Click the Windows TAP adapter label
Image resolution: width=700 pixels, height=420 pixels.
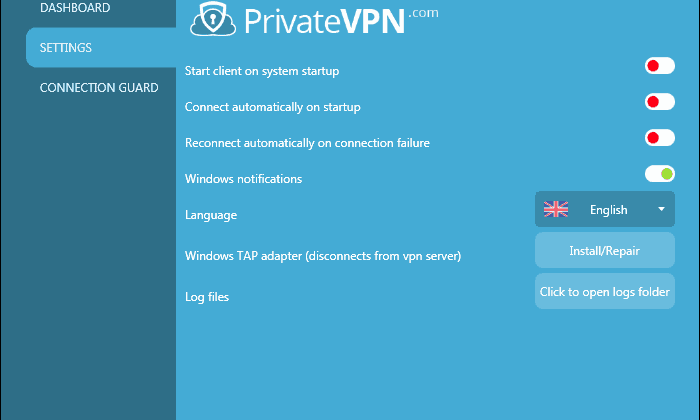[323, 256]
